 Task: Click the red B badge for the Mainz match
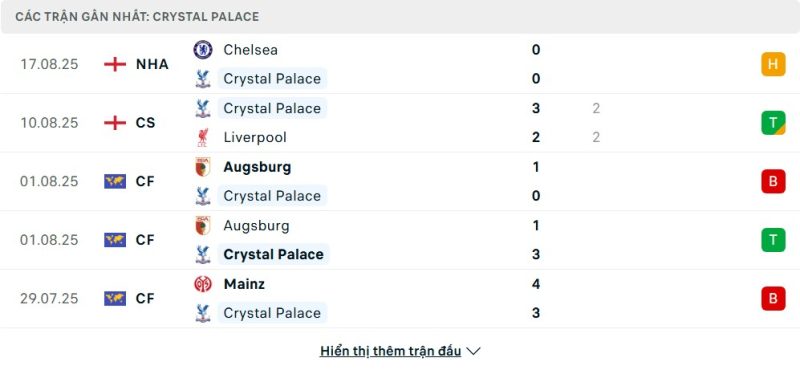click(x=773, y=298)
